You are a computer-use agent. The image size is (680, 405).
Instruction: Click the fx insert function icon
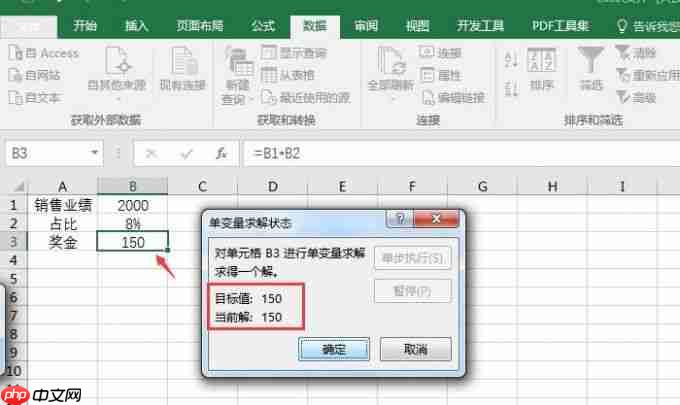[x=222, y=153]
